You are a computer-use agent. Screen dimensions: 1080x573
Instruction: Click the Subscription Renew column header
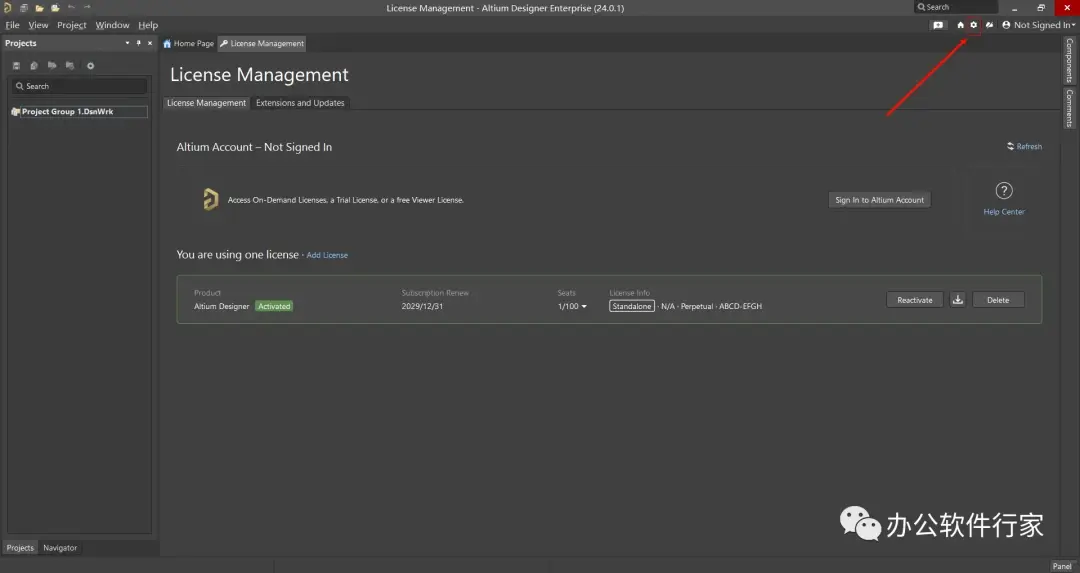435,293
